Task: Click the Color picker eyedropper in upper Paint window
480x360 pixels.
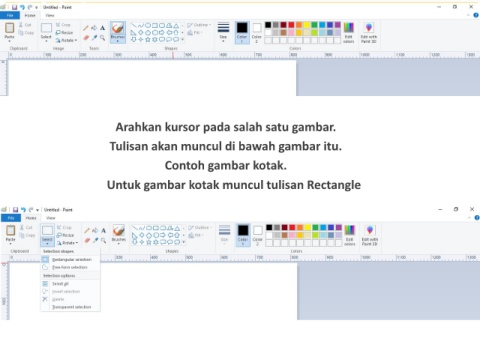Action: [x=94, y=38]
